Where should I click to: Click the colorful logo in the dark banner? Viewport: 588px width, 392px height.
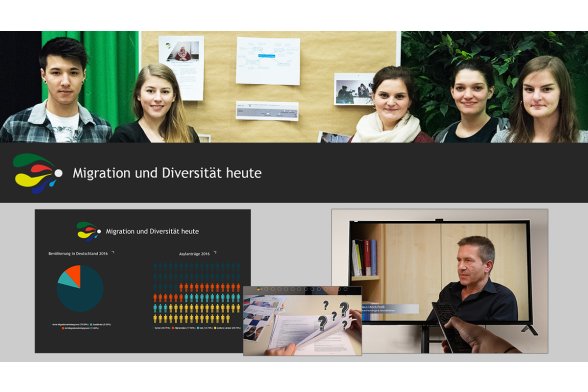37,173
